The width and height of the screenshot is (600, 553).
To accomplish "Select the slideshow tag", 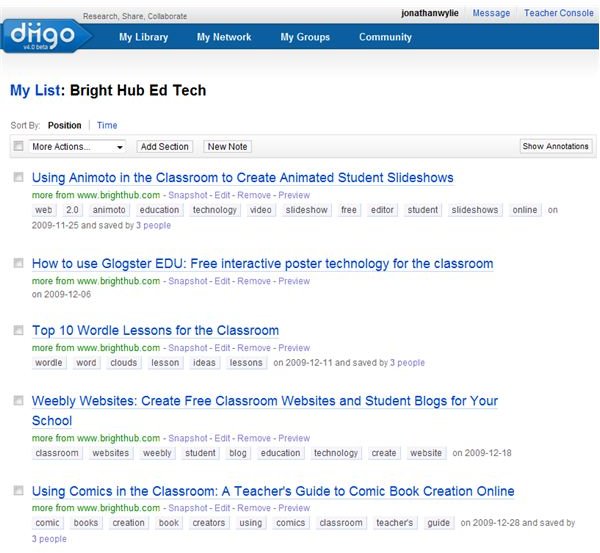I will (x=307, y=210).
